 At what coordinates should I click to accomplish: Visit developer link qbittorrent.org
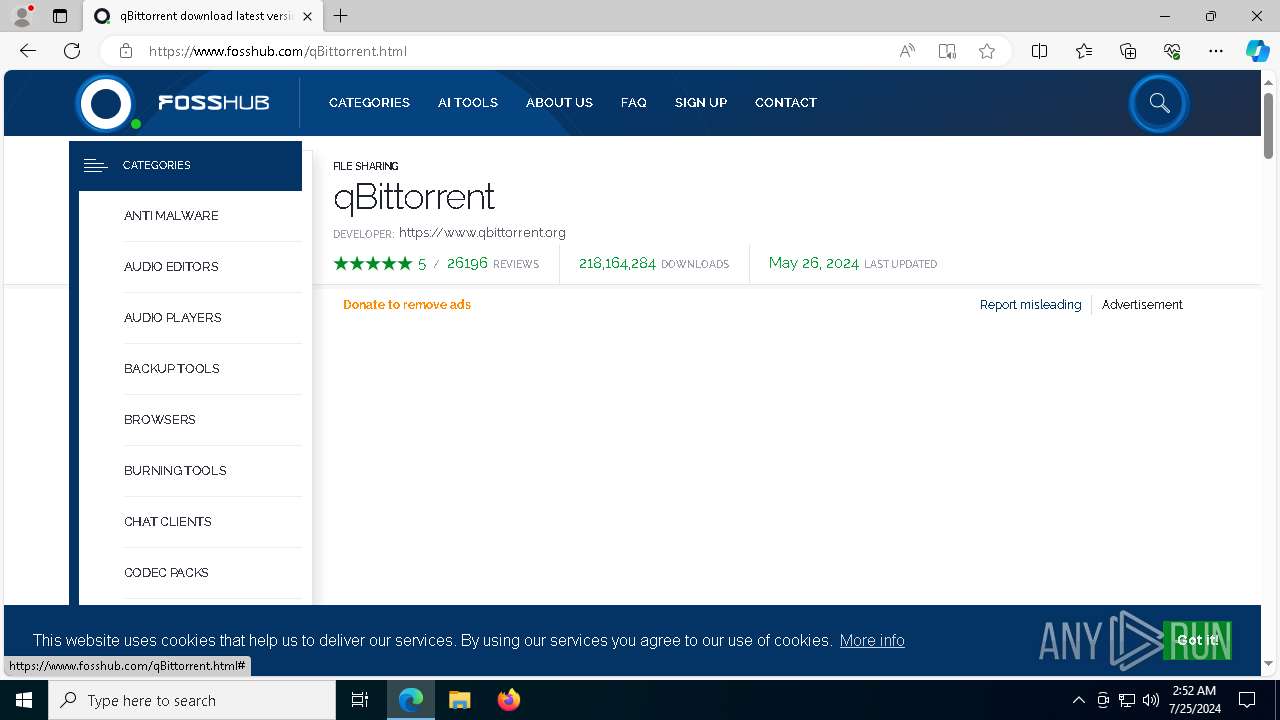[x=482, y=233]
